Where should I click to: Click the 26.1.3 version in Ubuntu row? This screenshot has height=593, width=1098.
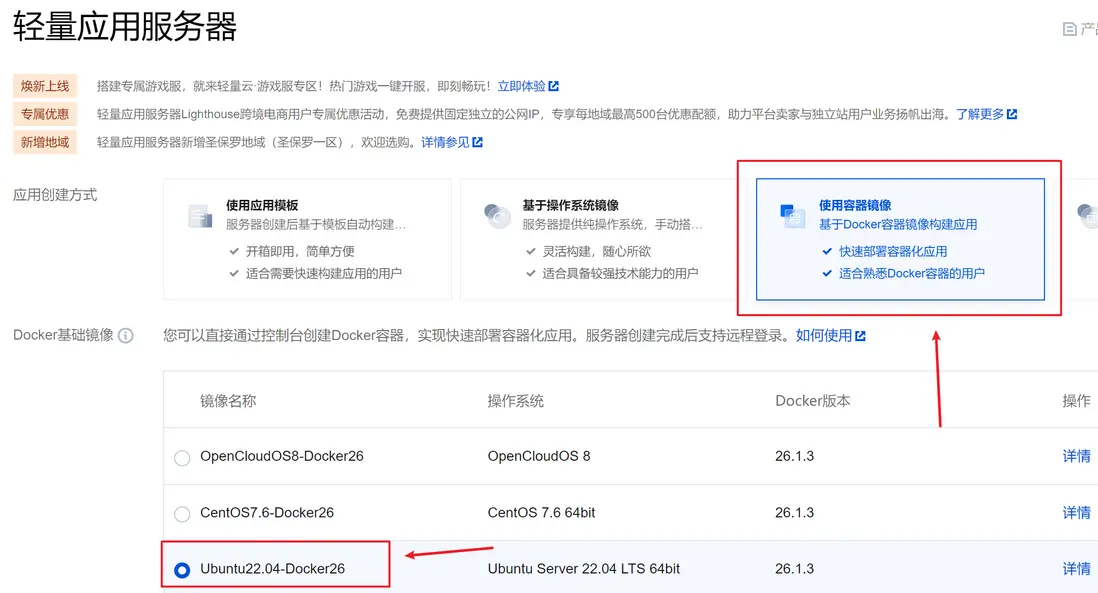794,568
